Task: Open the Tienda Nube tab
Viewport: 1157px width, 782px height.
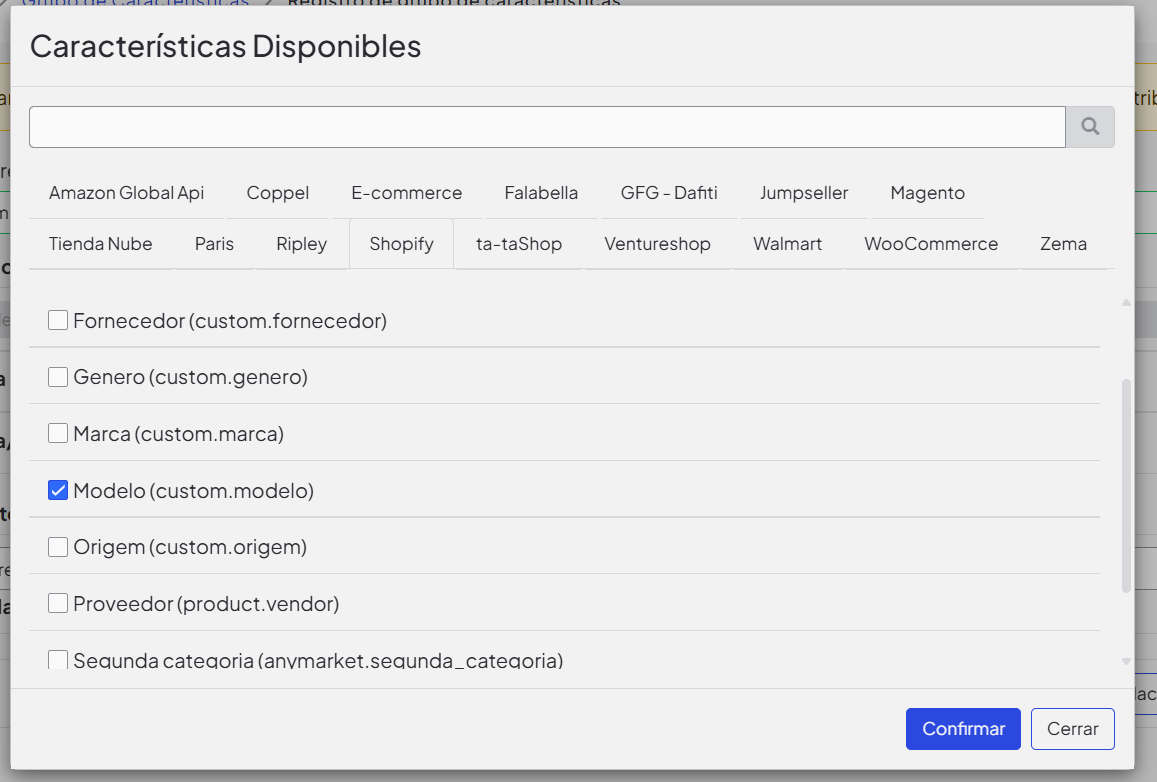Action: point(100,244)
